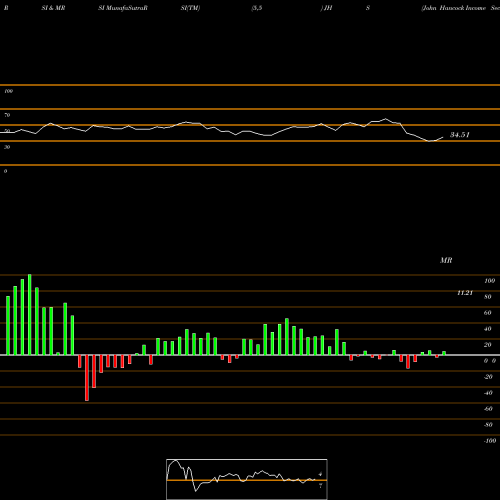Image resolution: width=500 pixels, height=500 pixels.
Task: Click the RSI axis label 70
Action: [x=7, y=115]
